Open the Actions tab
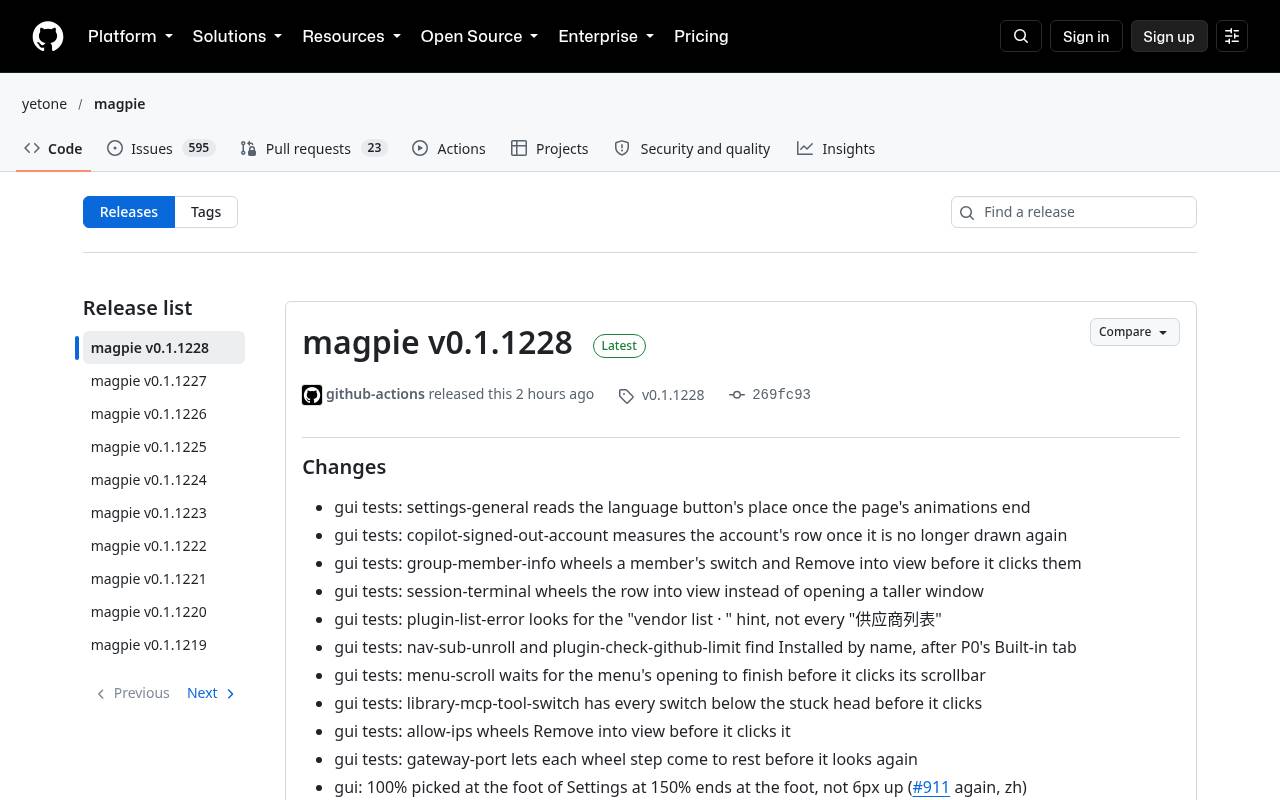This screenshot has height=800, width=1280. [448, 149]
